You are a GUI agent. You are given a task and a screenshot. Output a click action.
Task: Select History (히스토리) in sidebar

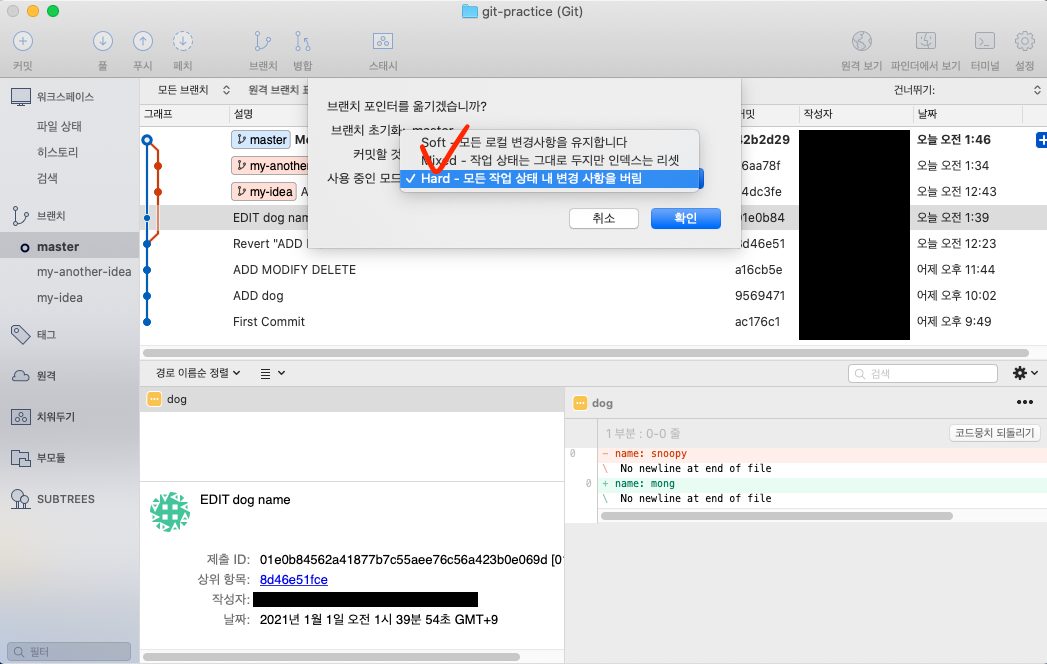click(57, 152)
